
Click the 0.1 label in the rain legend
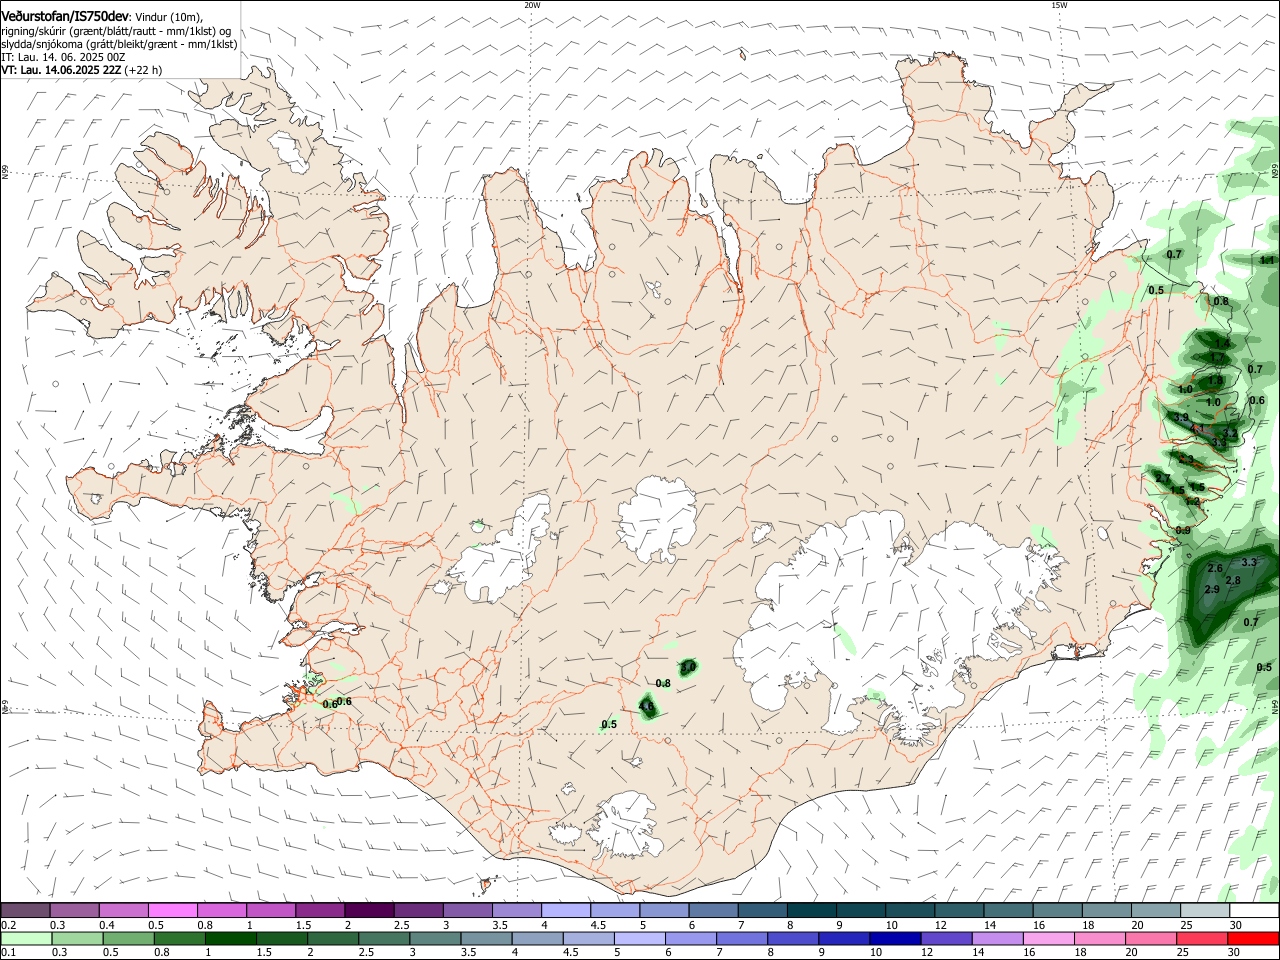(x=8, y=953)
